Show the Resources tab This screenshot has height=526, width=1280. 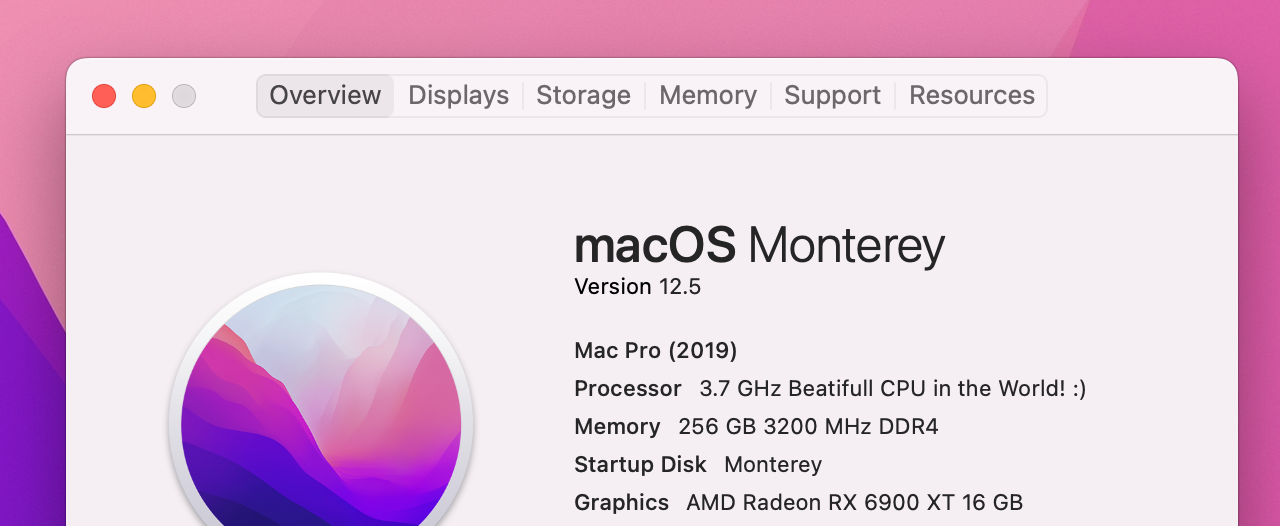click(x=971, y=96)
